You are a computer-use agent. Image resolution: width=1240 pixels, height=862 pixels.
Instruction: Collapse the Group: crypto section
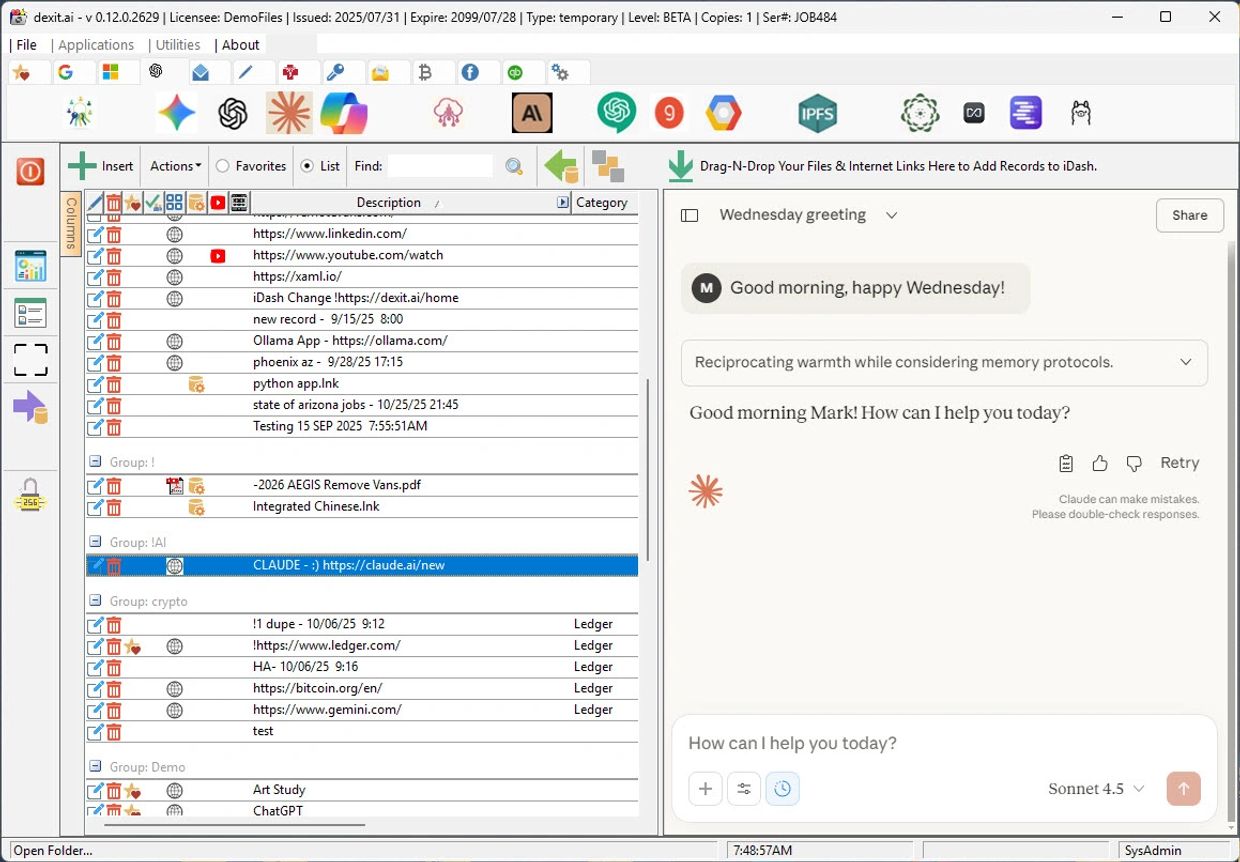click(x=95, y=601)
